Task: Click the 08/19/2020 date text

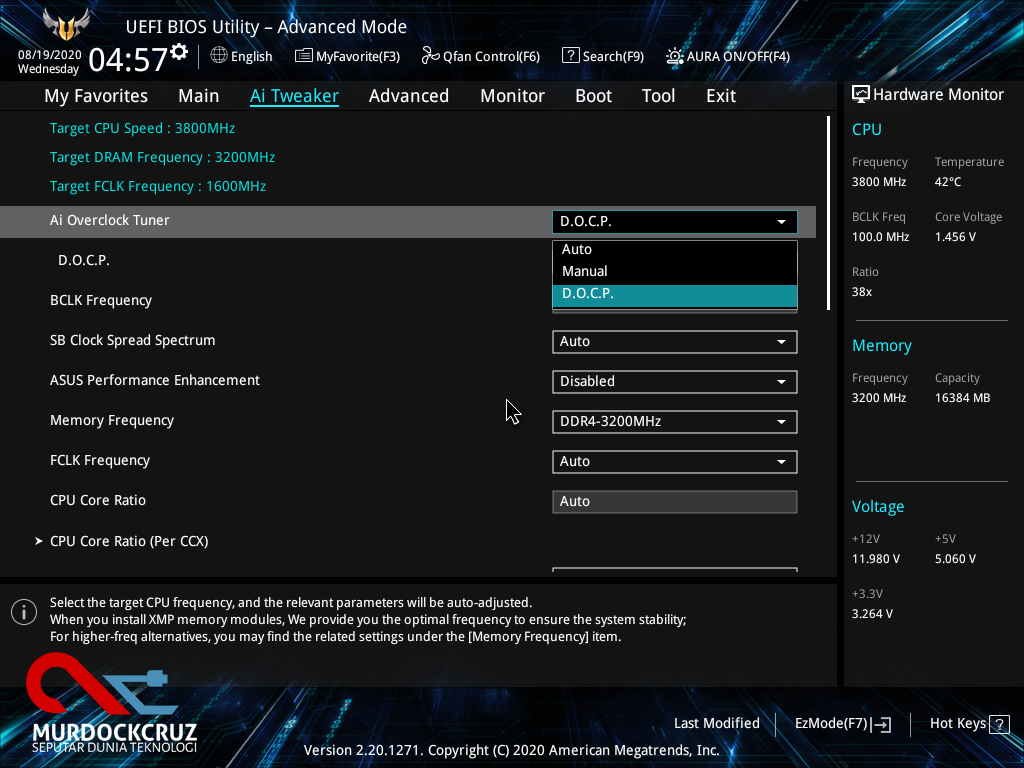Action: (x=50, y=55)
